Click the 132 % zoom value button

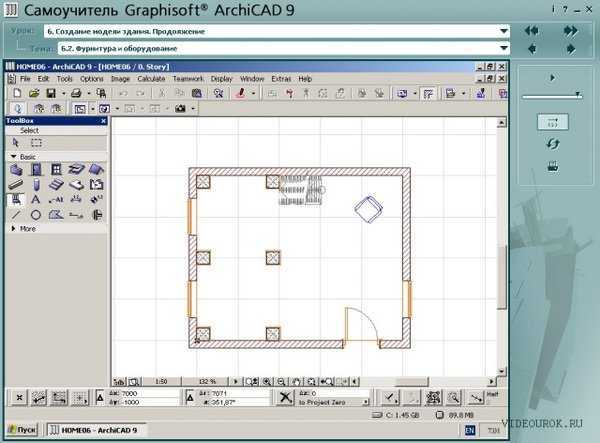click(208, 381)
